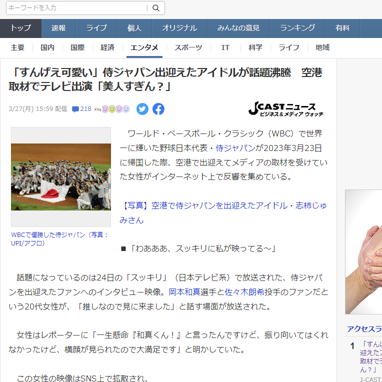Select the エンタメ category
The image size is (382, 382).
144,48
